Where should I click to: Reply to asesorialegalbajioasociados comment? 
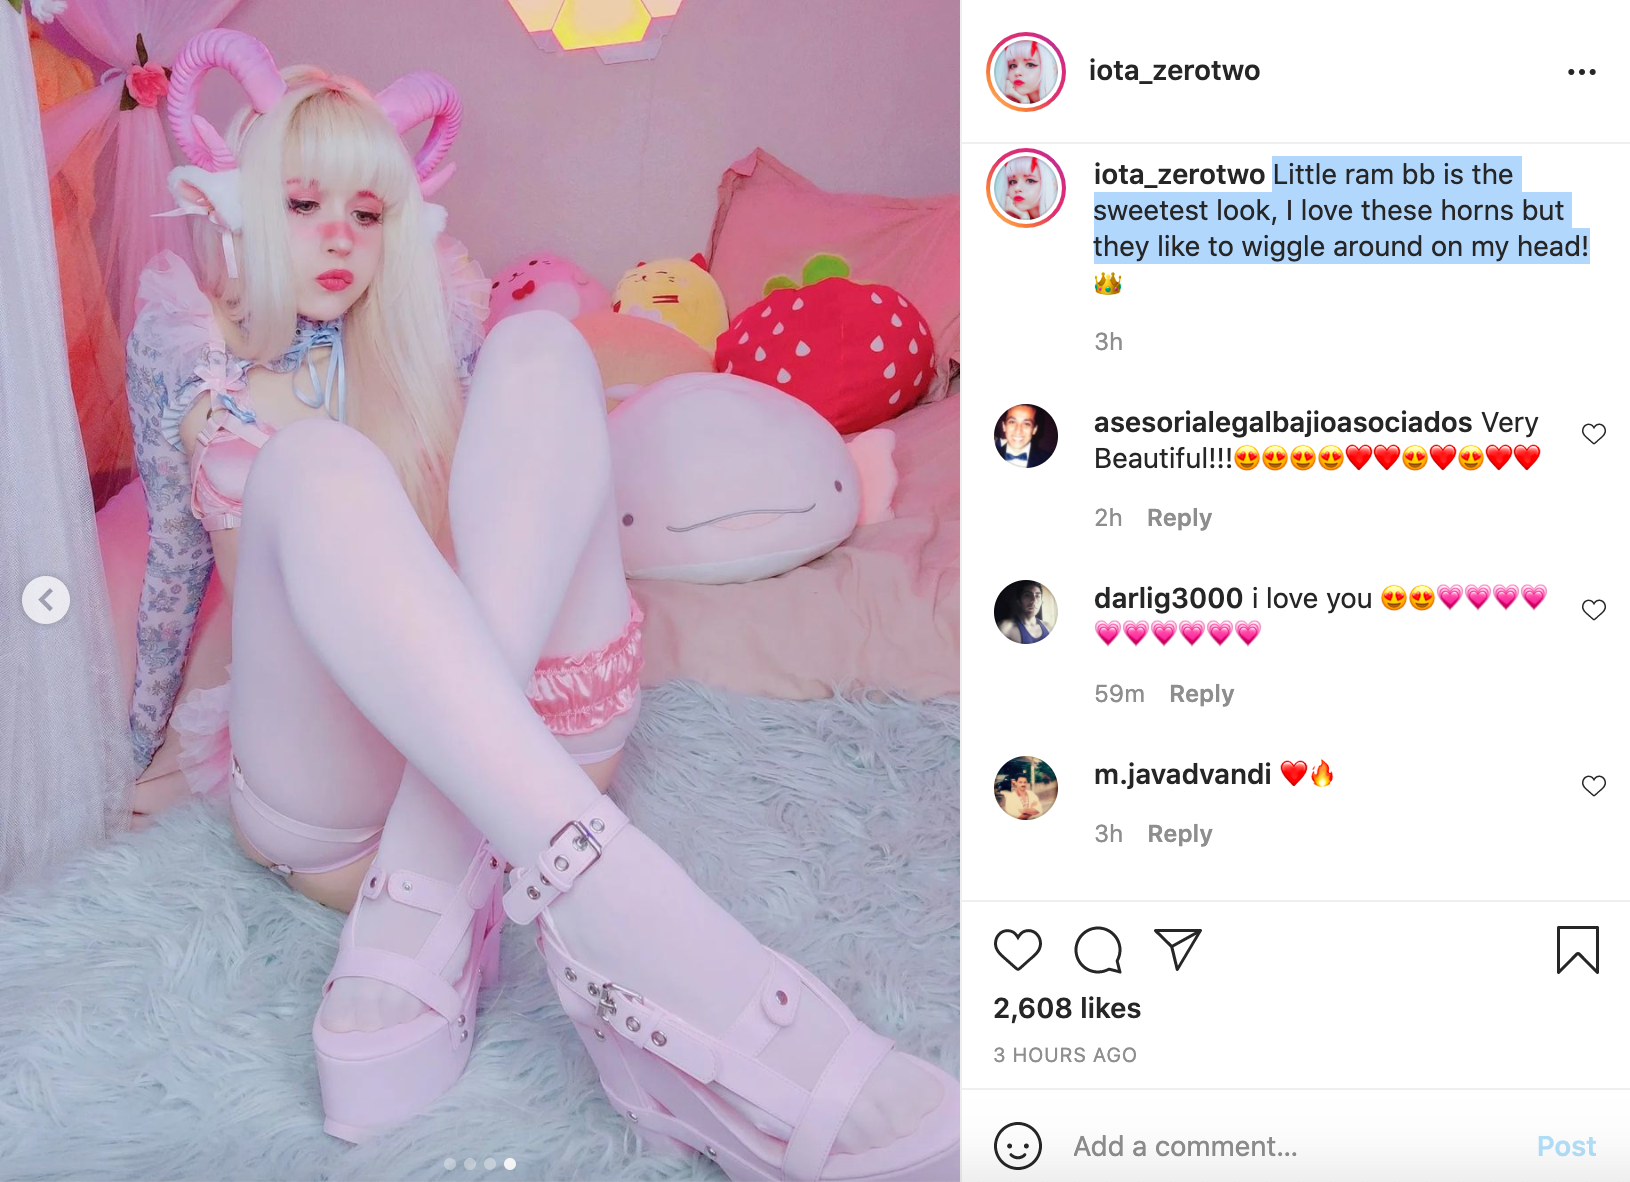(1179, 518)
